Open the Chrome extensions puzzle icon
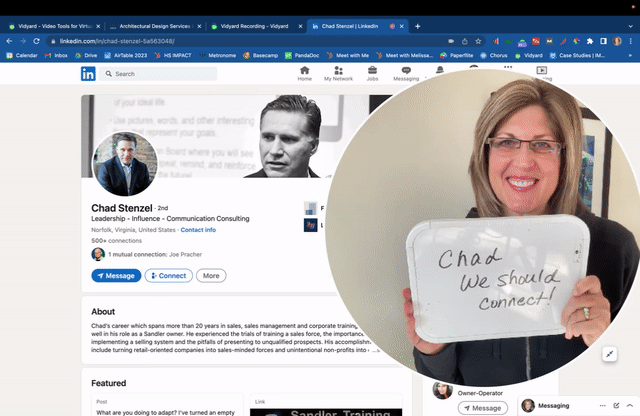640x416 pixels. click(590, 41)
